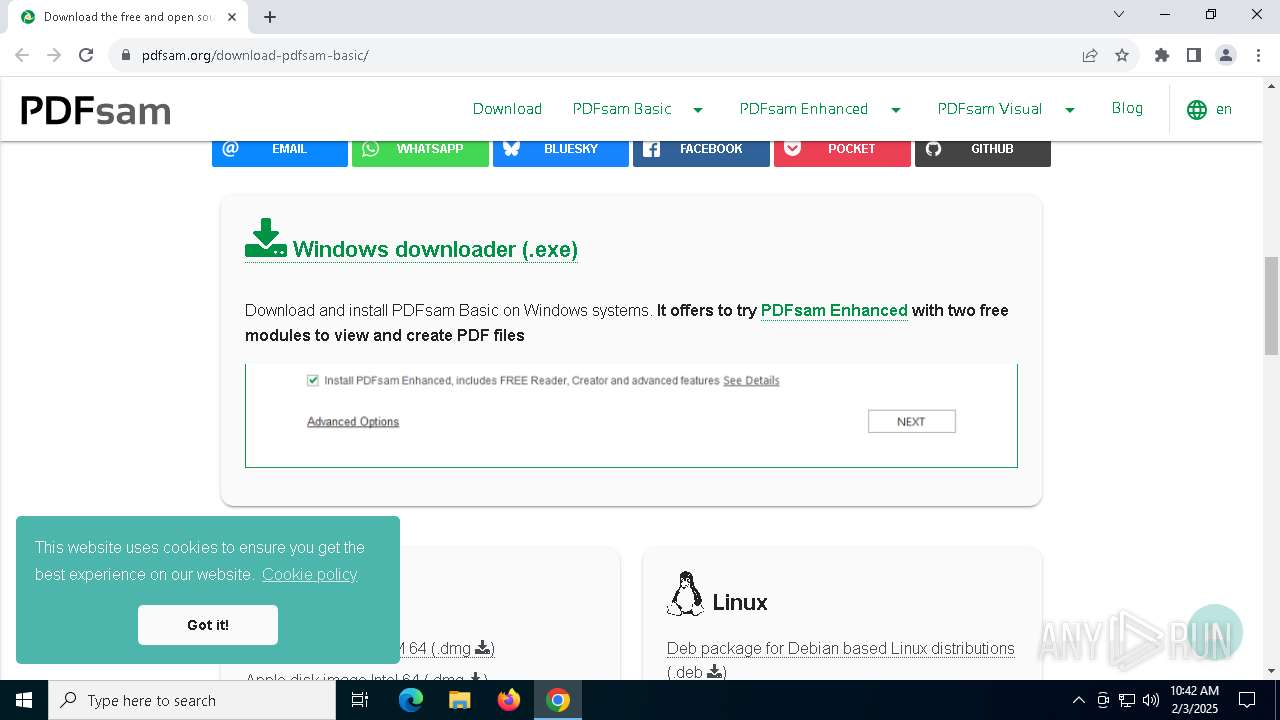Dismiss cookies with Got it! button
This screenshot has width=1280, height=720.
coord(208,625)
